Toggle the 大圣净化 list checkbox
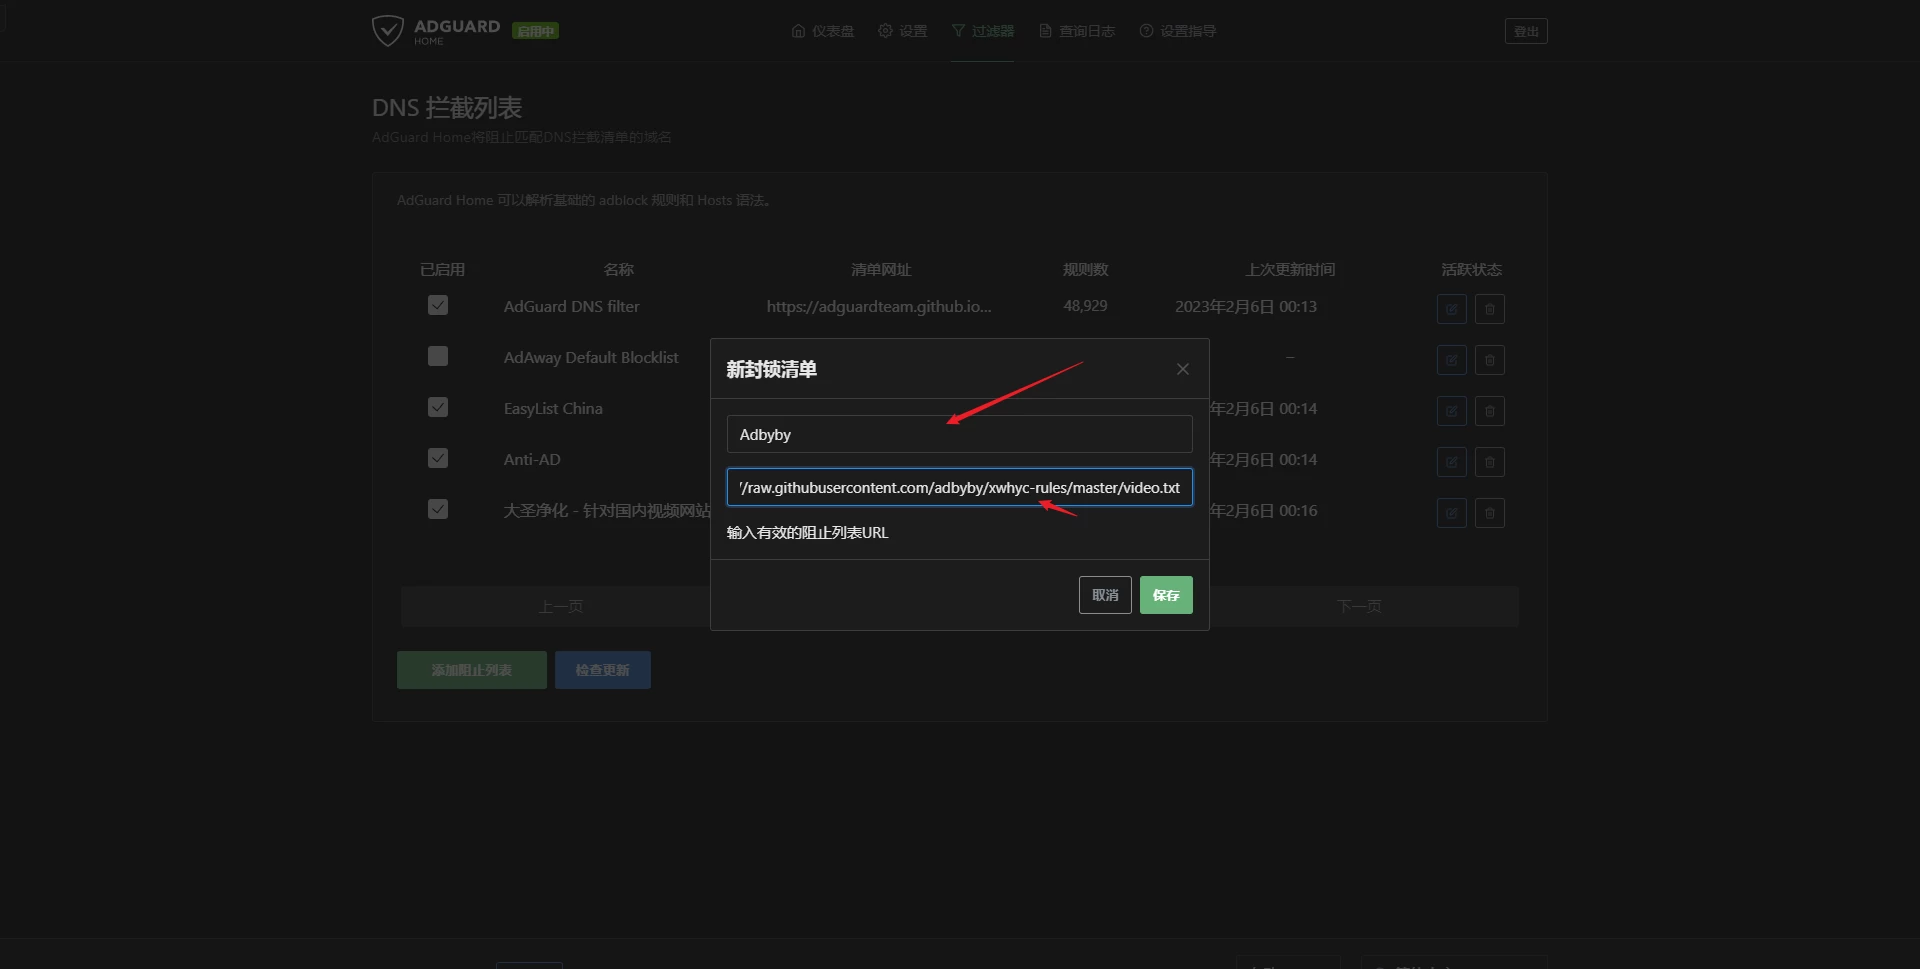The width and height of the screenshot is (1920, 969). pyautogui.click(x=438, y=509)
